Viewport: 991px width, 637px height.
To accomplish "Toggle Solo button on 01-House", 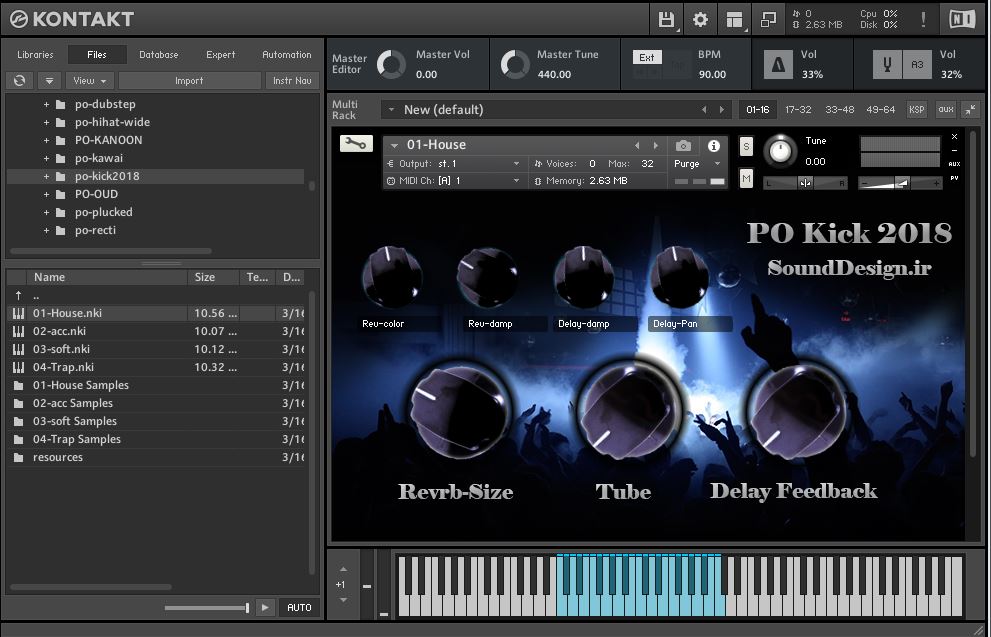I will pyautogui.click(x=746, y=146).
